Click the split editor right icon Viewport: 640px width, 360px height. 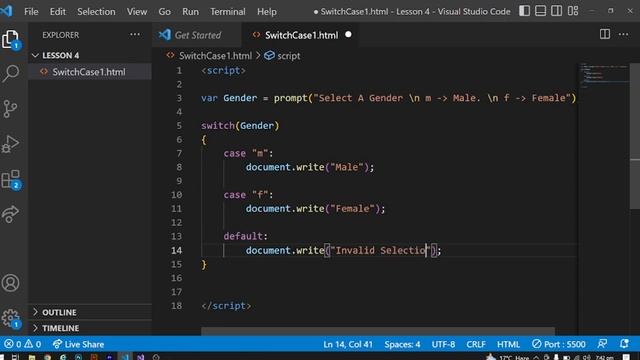click(x=605, y=34)
